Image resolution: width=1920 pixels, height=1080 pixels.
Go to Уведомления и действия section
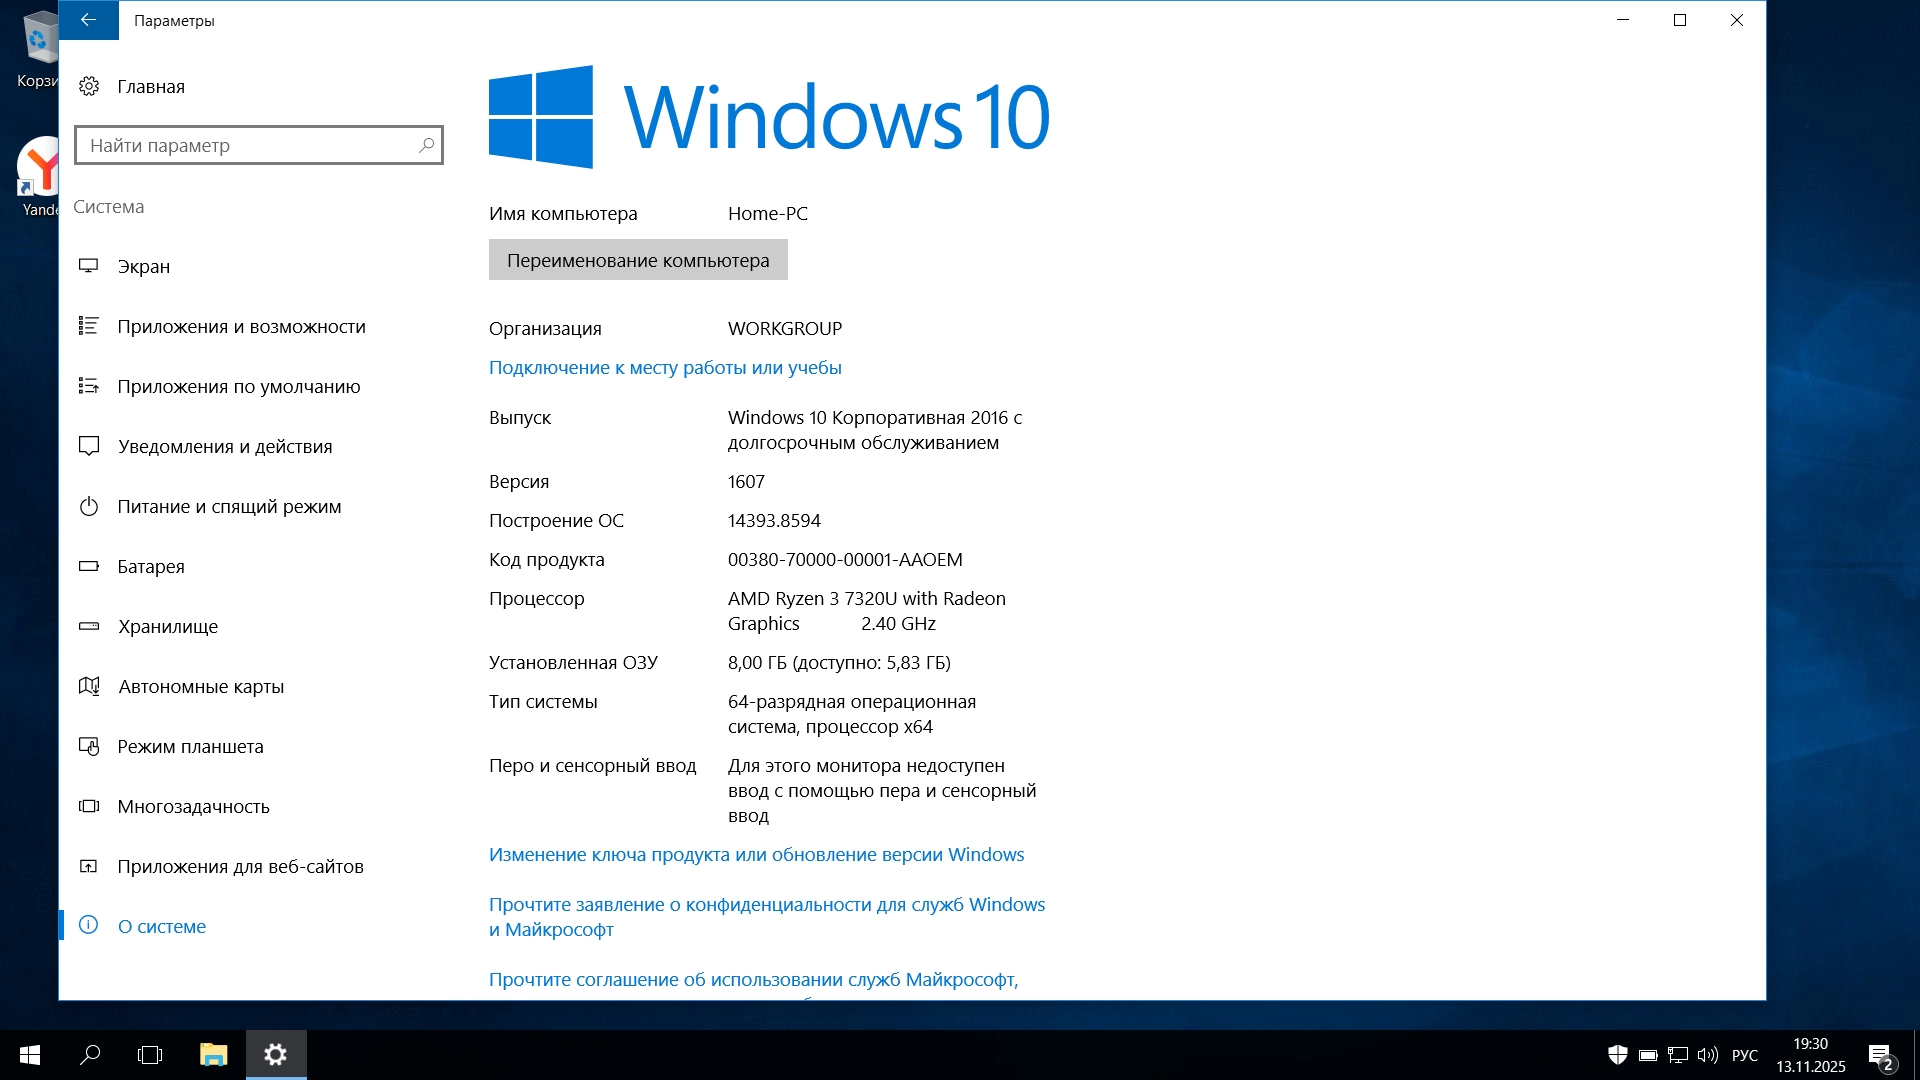pyautogui.click(x=225, y=447)
